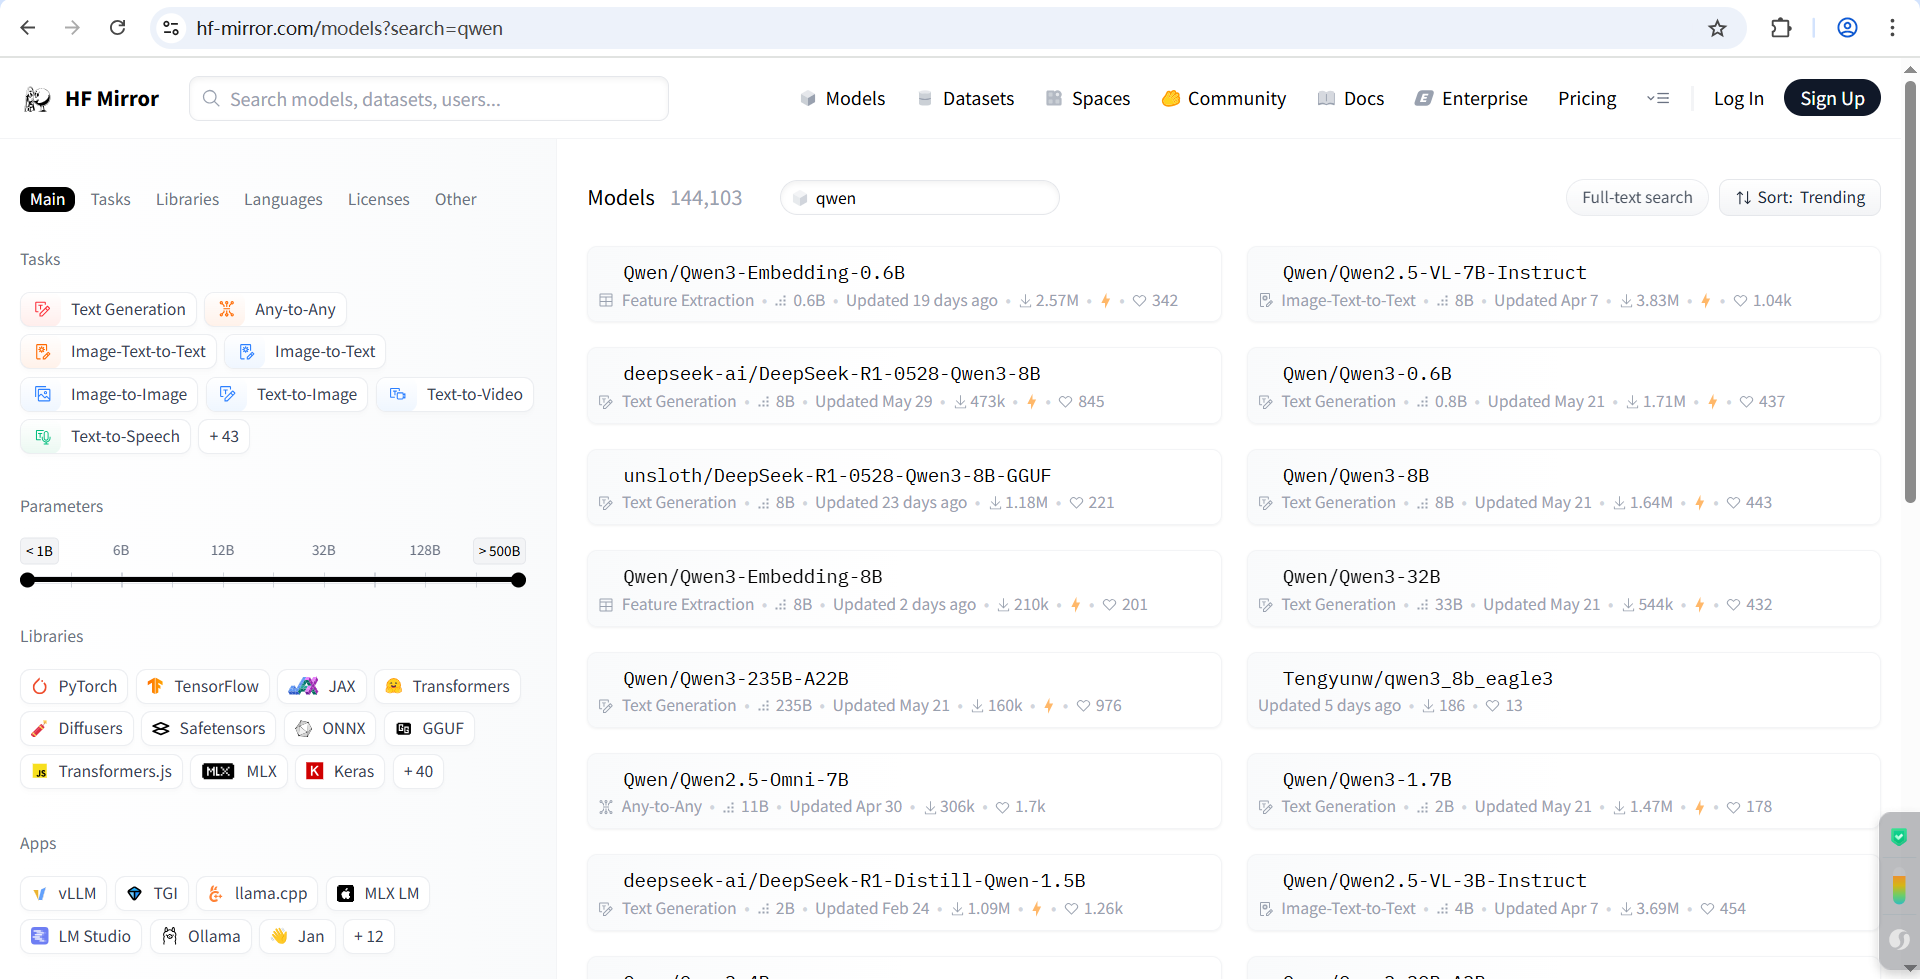Click the browser address bar URL
Viewport: 1920px width, 979px height.
point(350,28)
